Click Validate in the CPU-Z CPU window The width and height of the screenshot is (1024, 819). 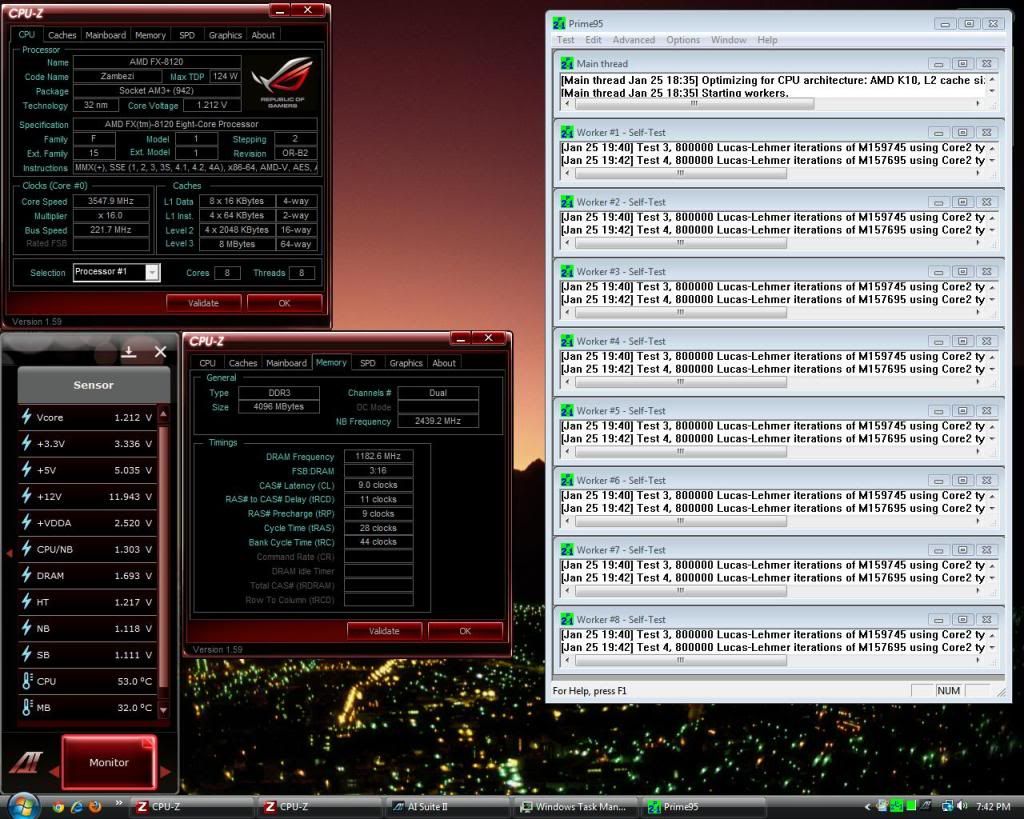click(x=203, y=302)
